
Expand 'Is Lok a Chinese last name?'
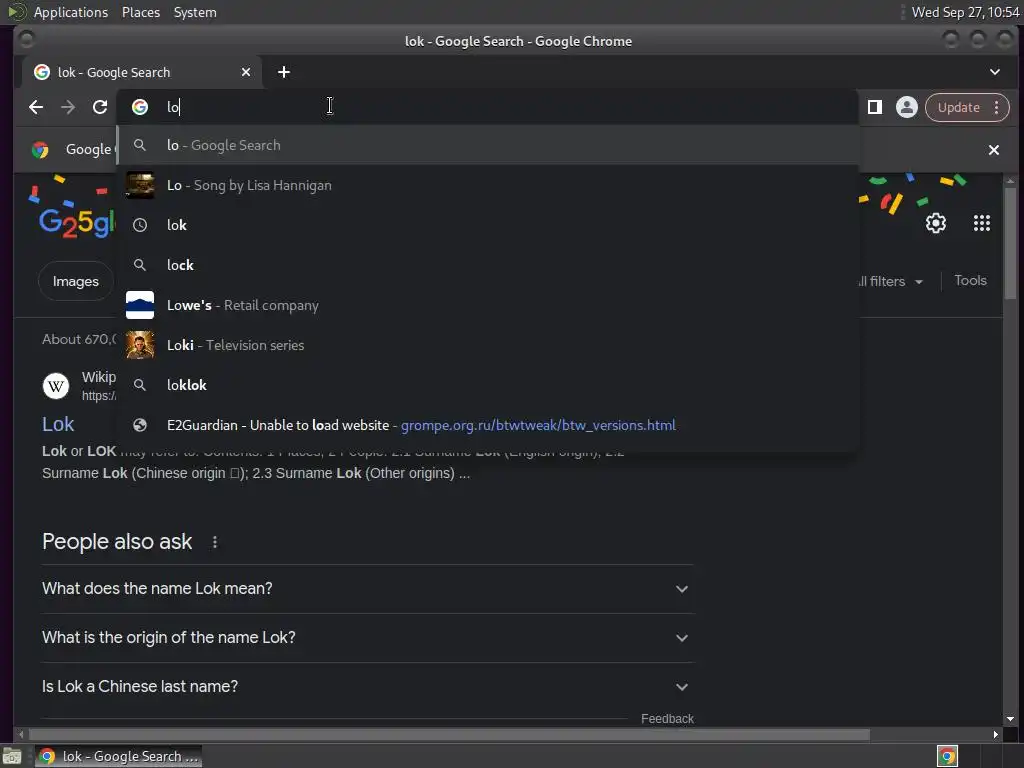pos(367,687)
